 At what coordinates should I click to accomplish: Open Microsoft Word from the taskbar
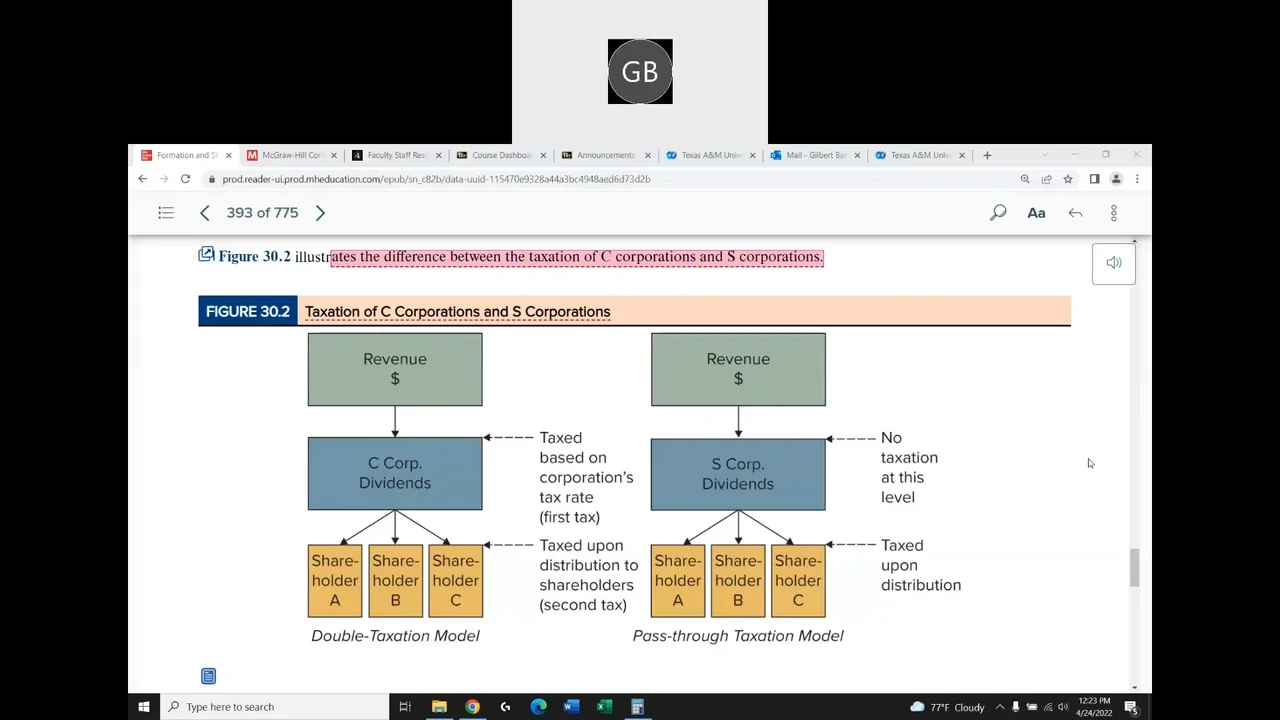571,707
